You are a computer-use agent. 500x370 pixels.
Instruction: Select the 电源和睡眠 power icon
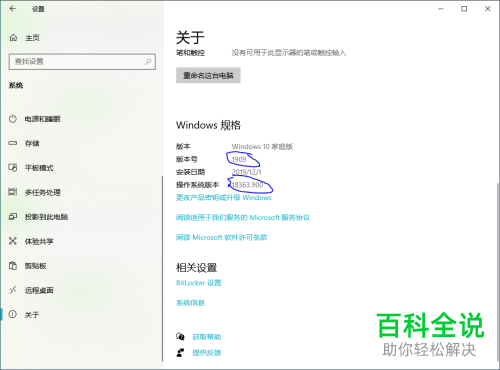click(13, 119)
